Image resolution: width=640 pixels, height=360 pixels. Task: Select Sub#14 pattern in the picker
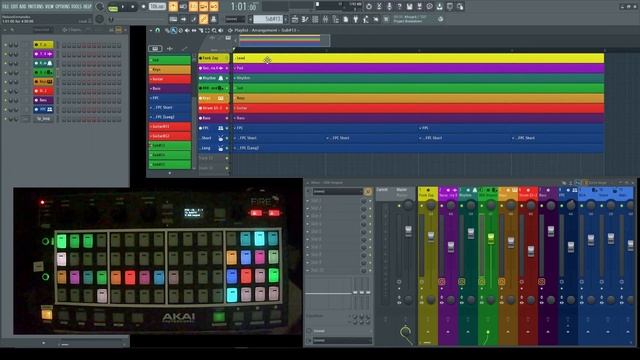(x=170, y=155)
